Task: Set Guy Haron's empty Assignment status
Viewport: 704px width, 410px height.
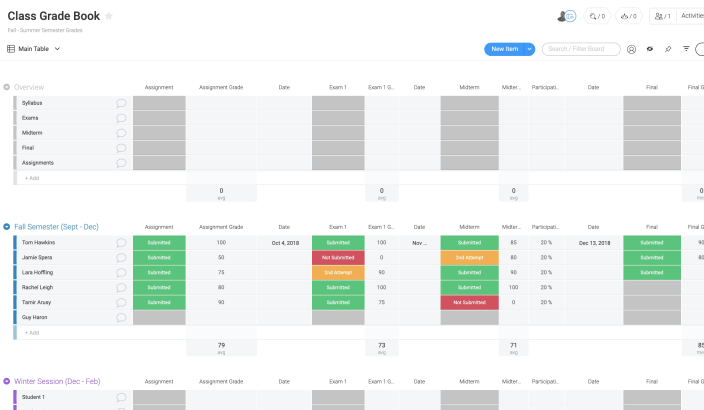Action: (x=159, y=317)
